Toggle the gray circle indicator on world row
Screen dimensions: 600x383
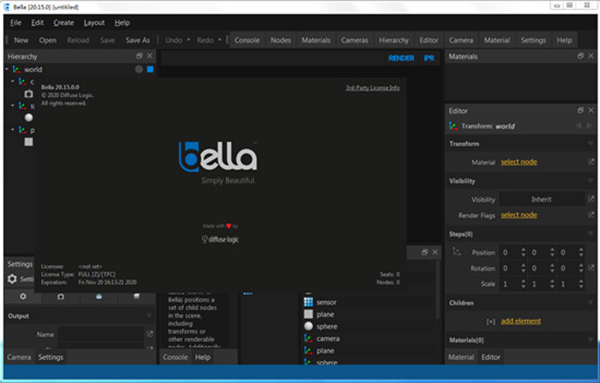click(x=139, y=69)
